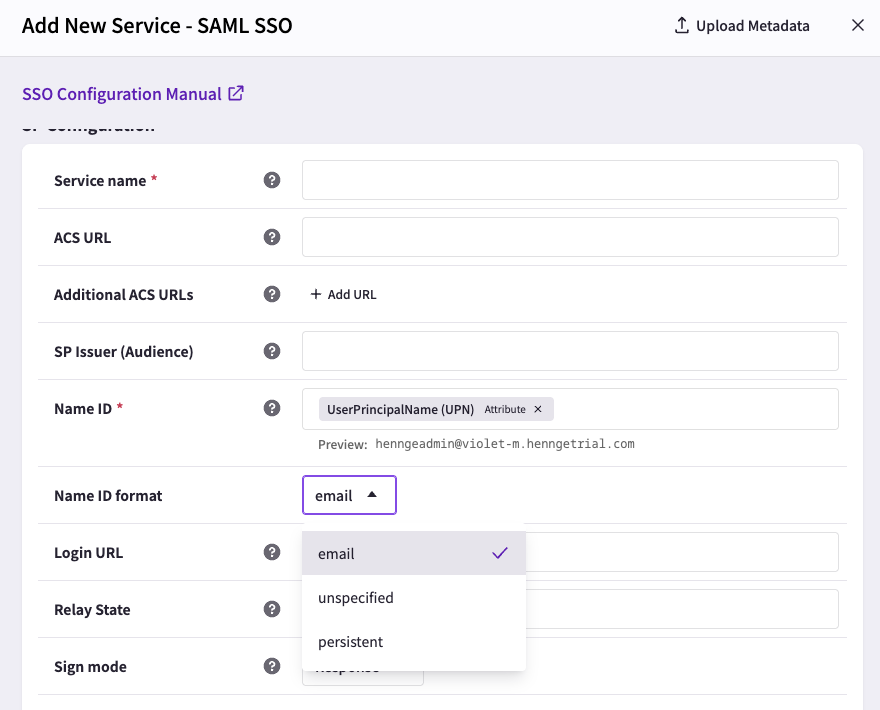
Task: Show the Relay State help tooltip icon
Action: [272, 609]
